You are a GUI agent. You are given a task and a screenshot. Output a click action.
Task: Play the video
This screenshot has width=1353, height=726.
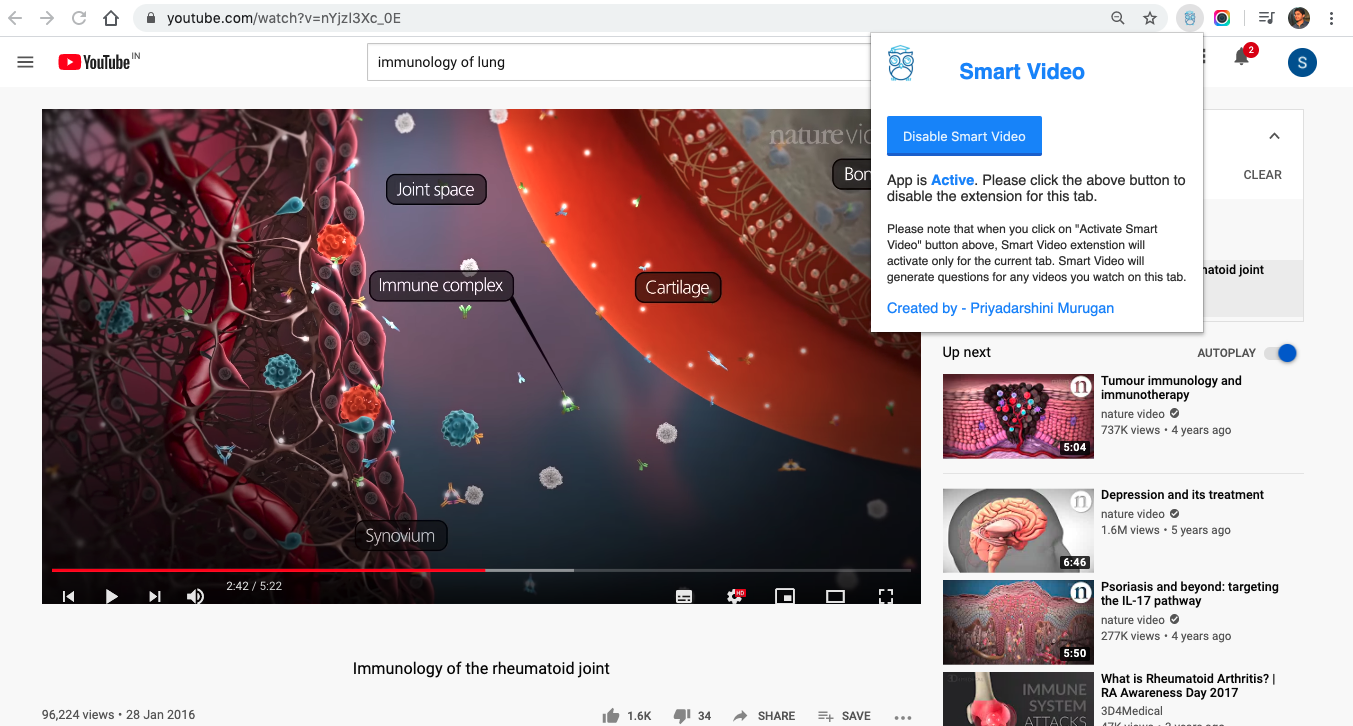pyautogui.click(x=112, y=596)
